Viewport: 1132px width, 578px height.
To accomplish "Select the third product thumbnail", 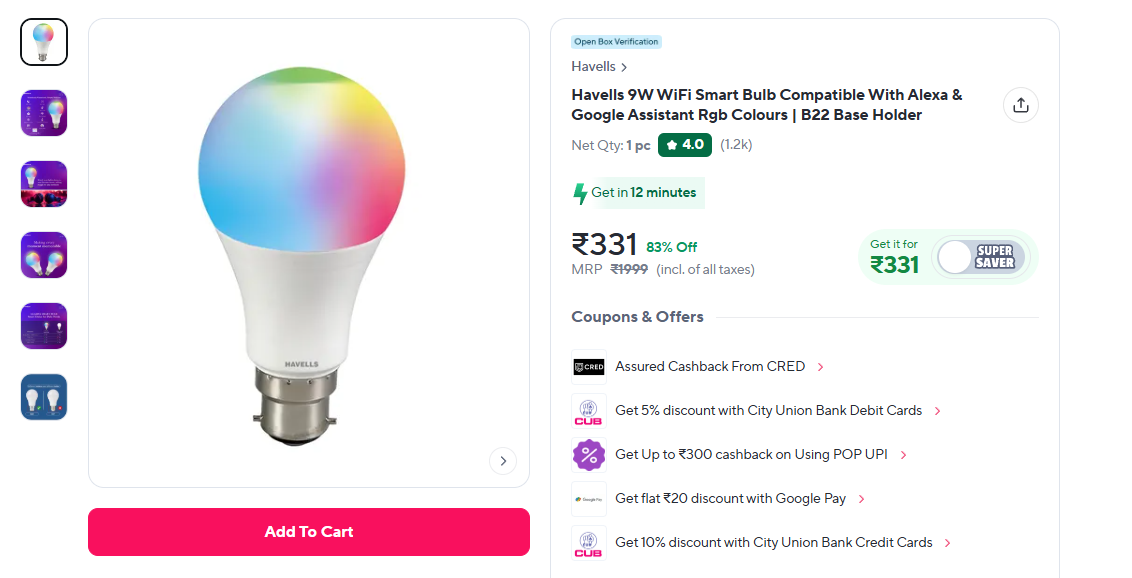I will point(44,184).
